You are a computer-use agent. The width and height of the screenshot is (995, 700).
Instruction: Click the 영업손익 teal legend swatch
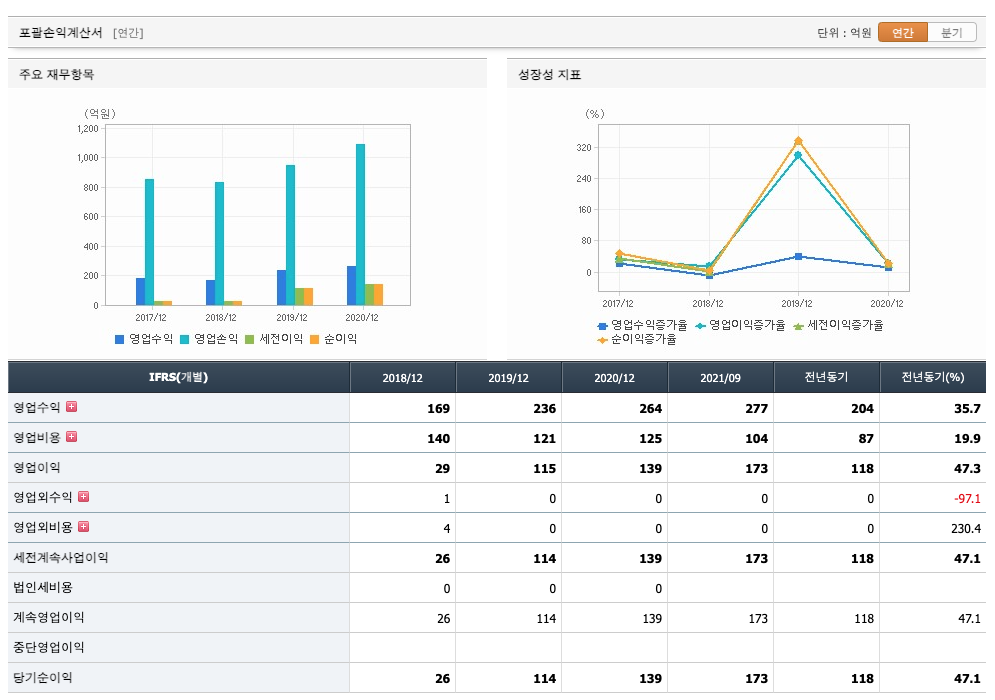coord(185,340)
